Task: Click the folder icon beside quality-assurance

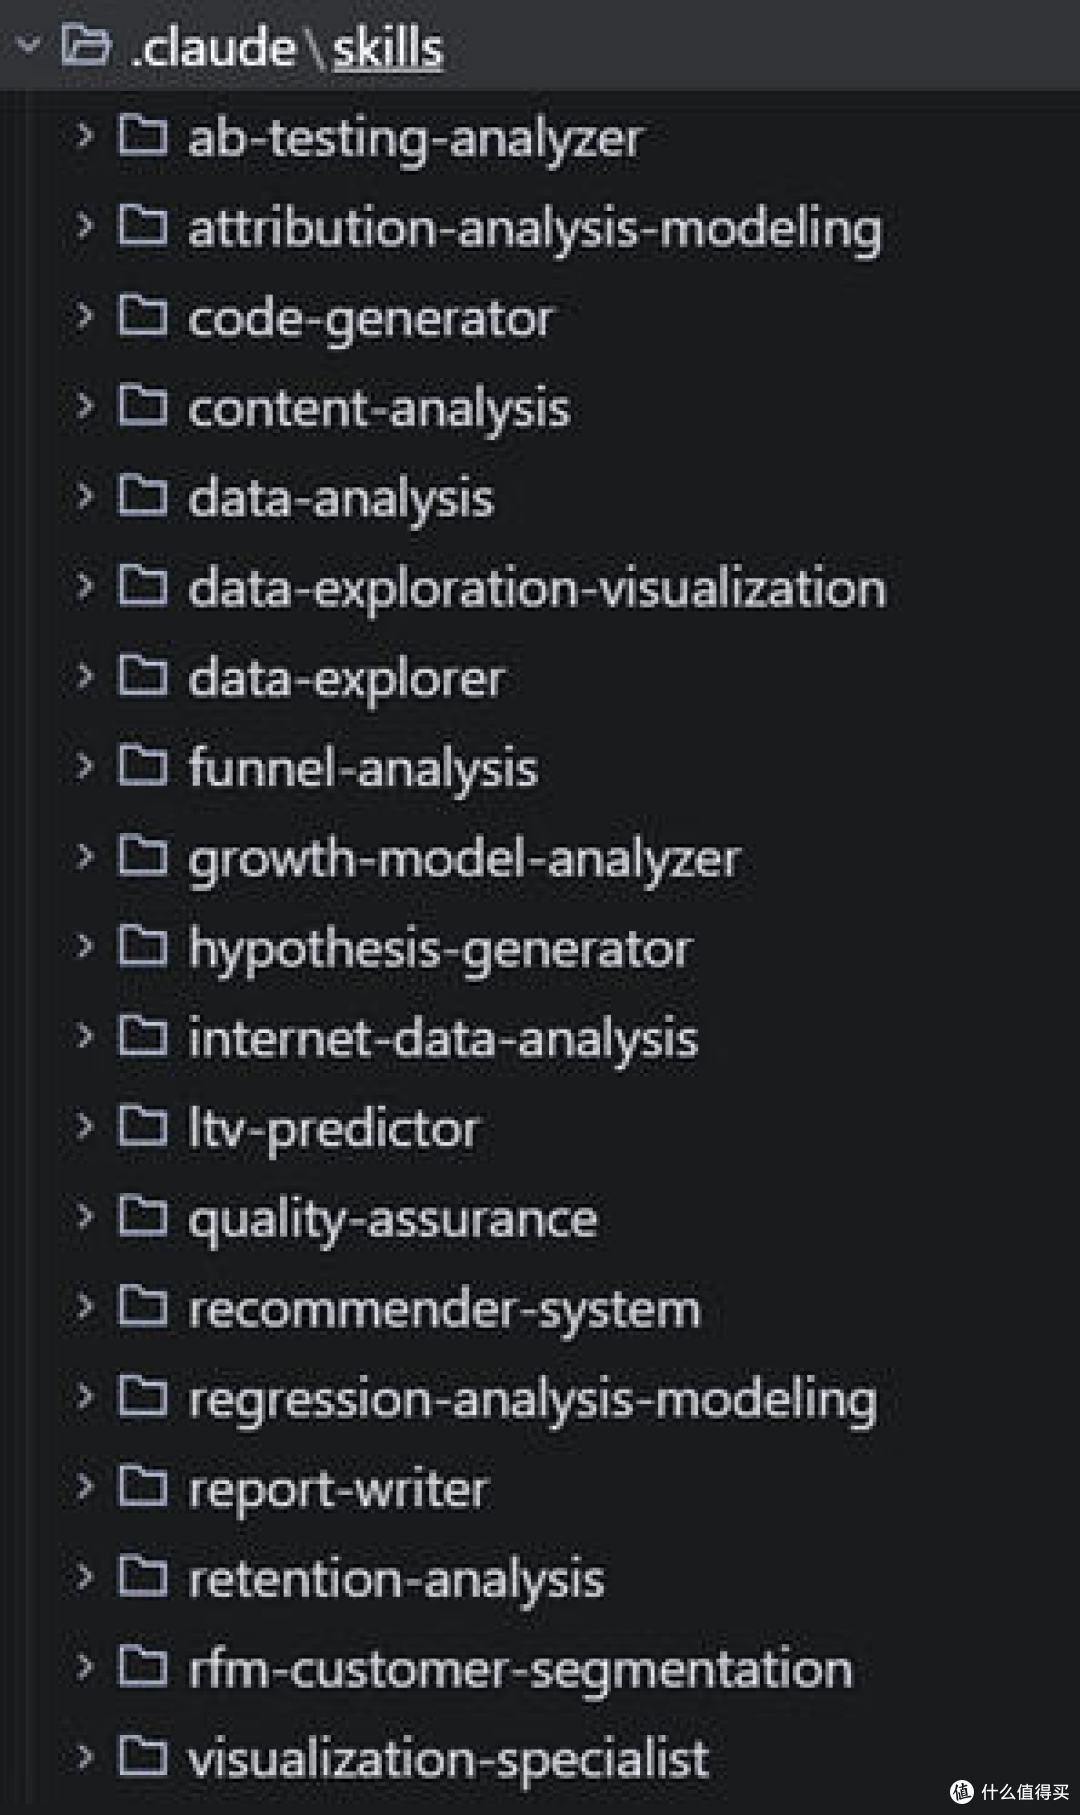Action: (x=142, y=1215)
